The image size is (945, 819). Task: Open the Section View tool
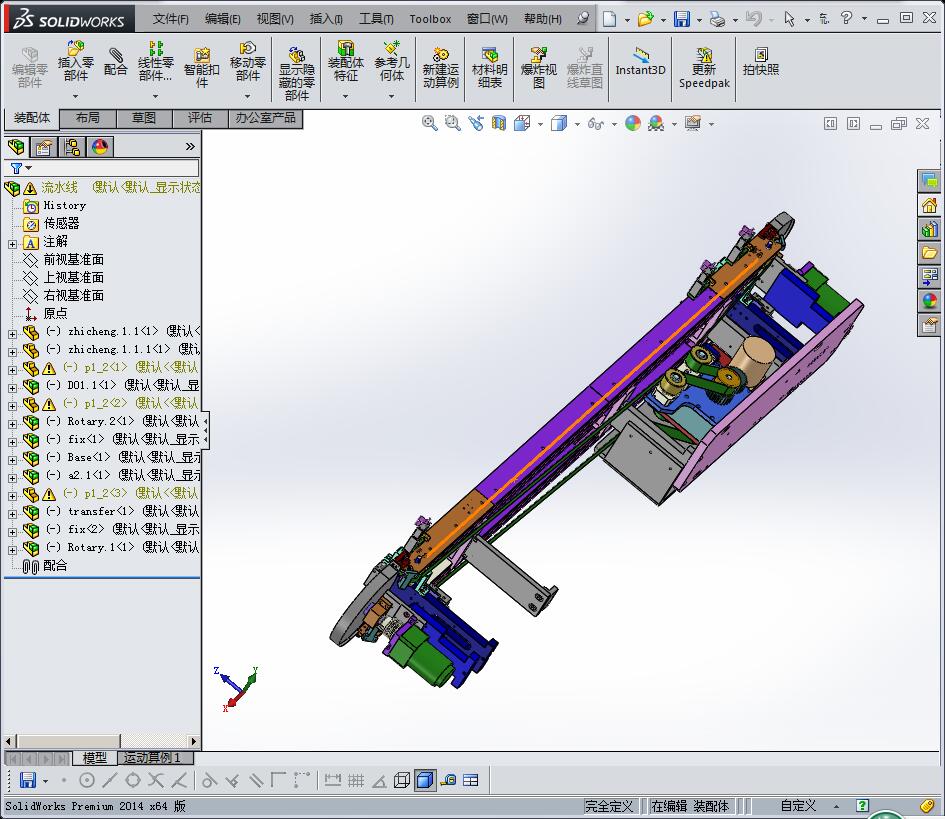(498, 123)
